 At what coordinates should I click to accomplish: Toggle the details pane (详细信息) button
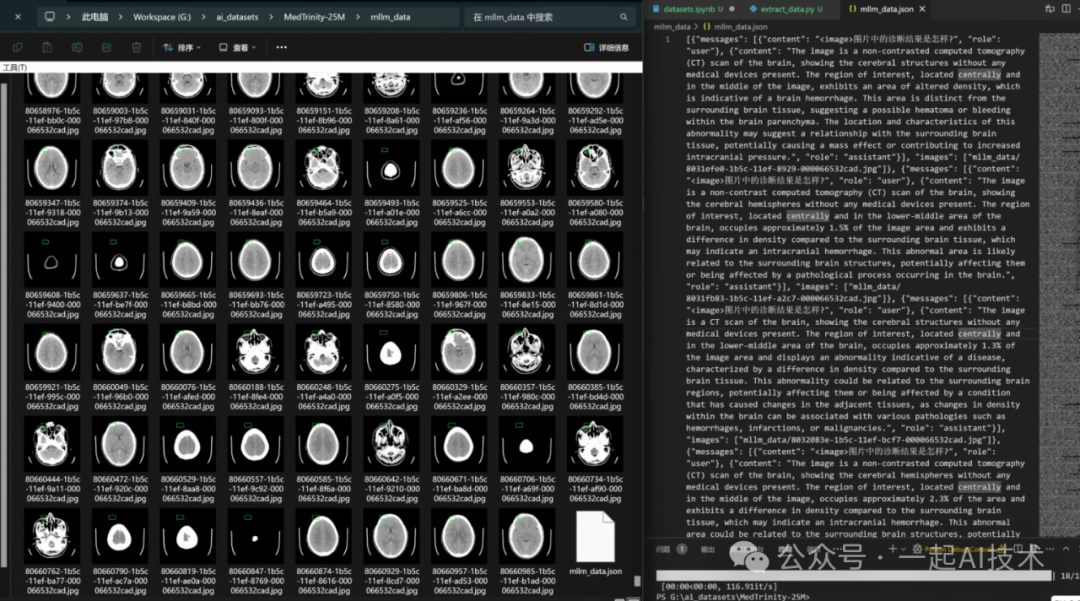(607, 47)
